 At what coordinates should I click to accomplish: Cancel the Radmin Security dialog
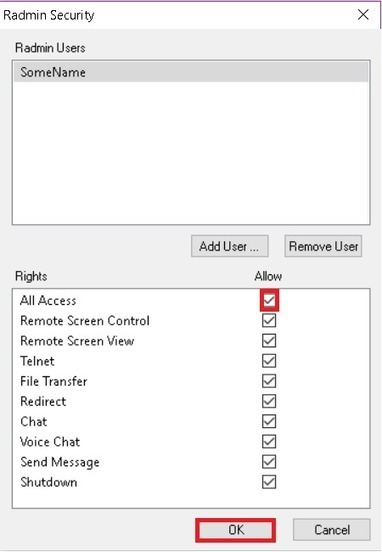[332, 530]
